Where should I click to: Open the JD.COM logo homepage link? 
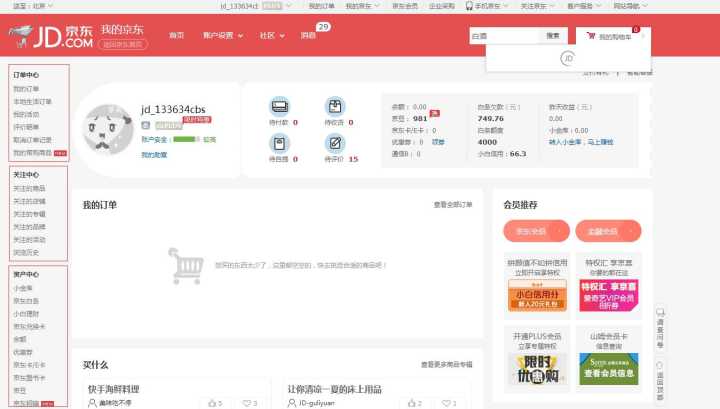pos(51,36)
